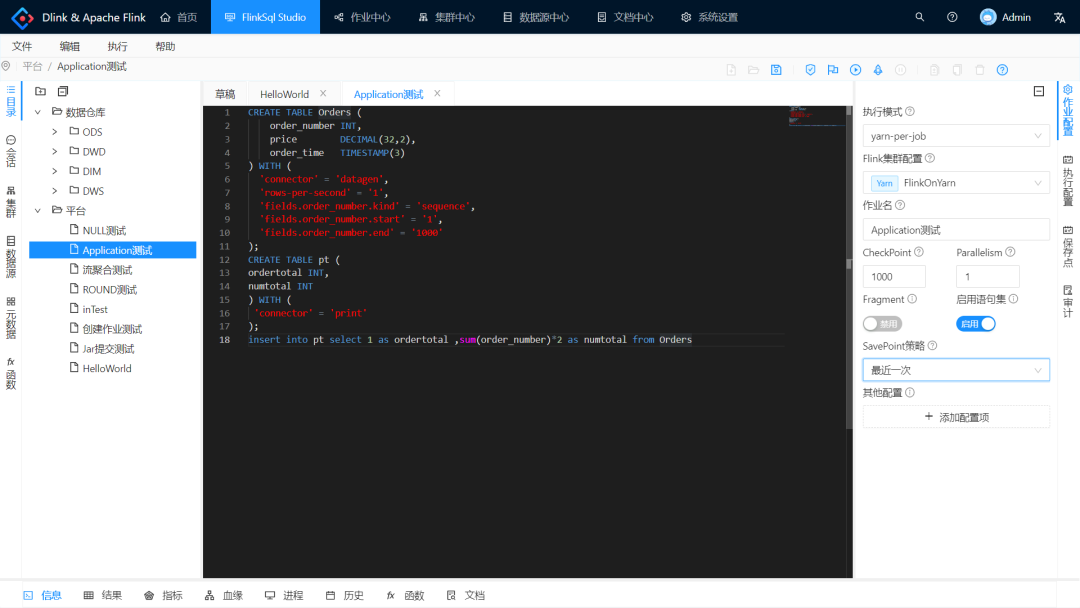Open the 执行 menu
Image resolution: width=1080 pixels, height=608 pixels.
point(117,46)
